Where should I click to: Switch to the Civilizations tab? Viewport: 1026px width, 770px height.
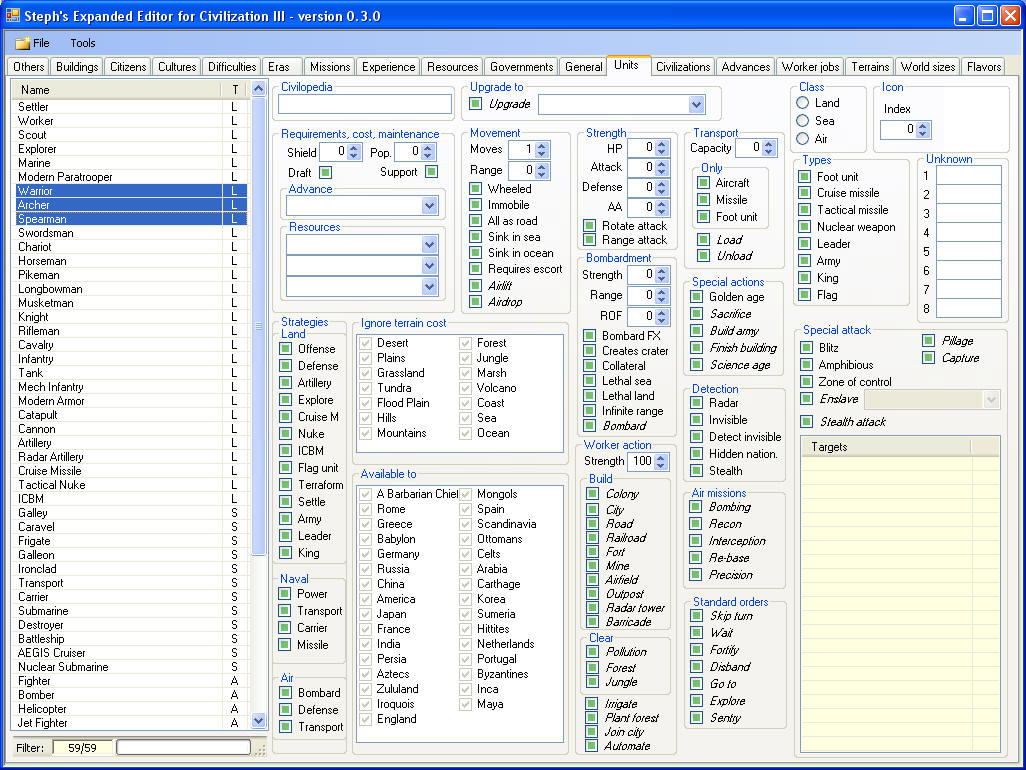point(682,67)
